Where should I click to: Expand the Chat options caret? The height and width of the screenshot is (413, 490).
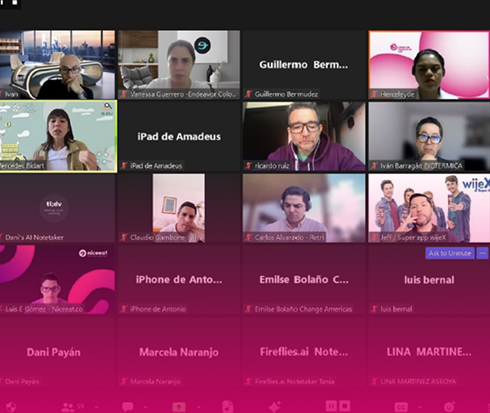pos(145,407)
